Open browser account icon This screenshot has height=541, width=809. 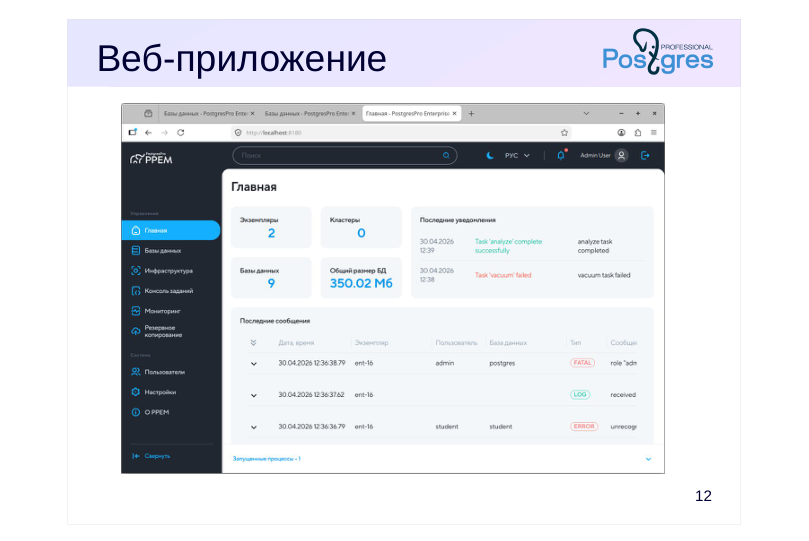621,133
